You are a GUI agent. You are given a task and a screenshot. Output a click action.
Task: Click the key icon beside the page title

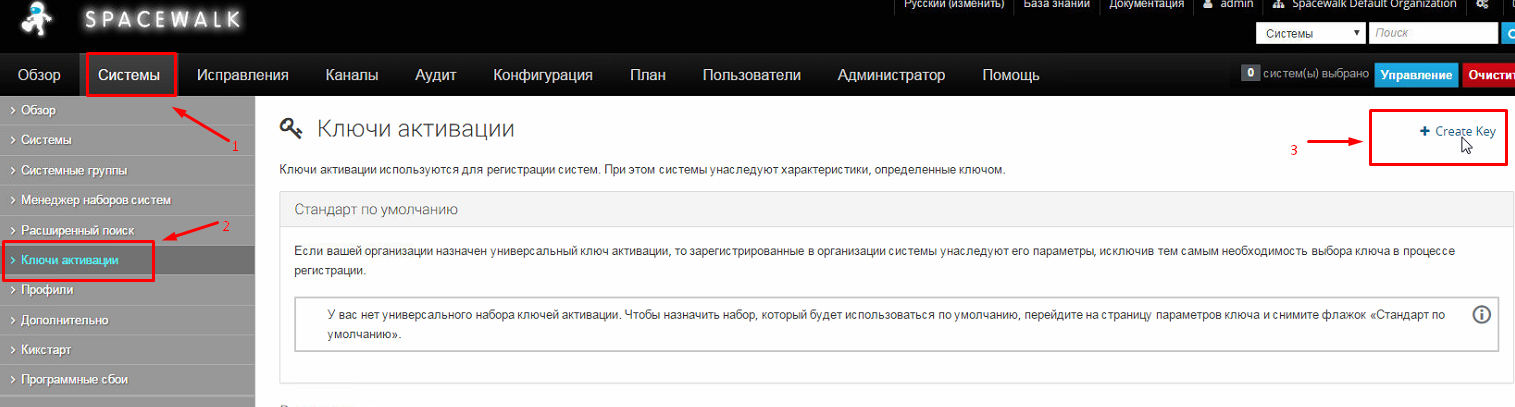coord(291,128)
